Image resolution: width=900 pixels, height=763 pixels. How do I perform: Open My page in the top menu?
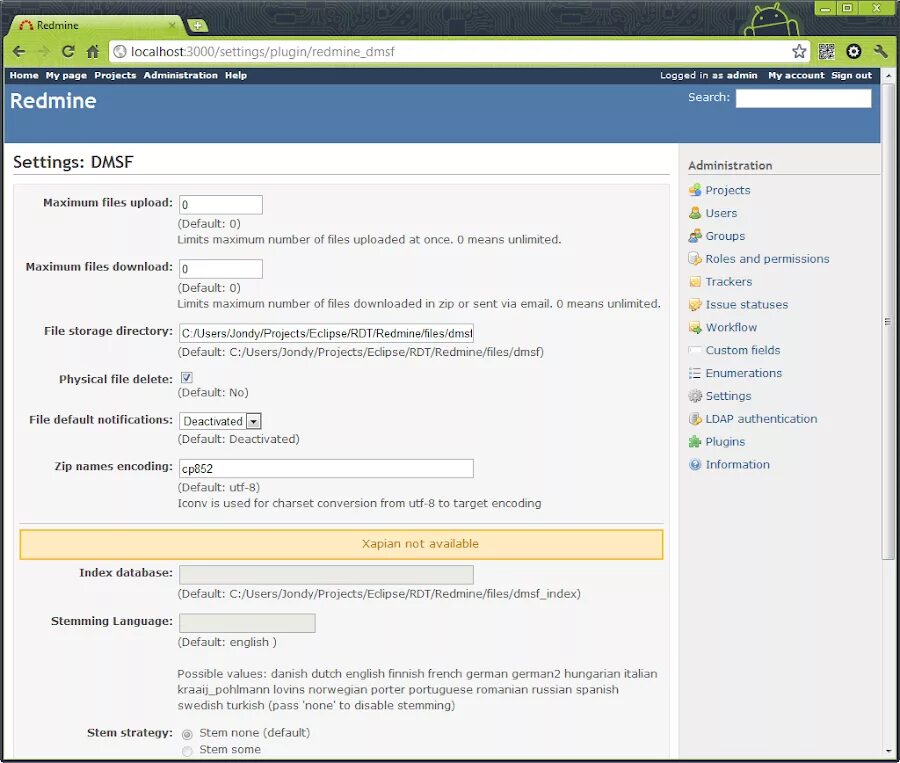click(x=66, y=75)
